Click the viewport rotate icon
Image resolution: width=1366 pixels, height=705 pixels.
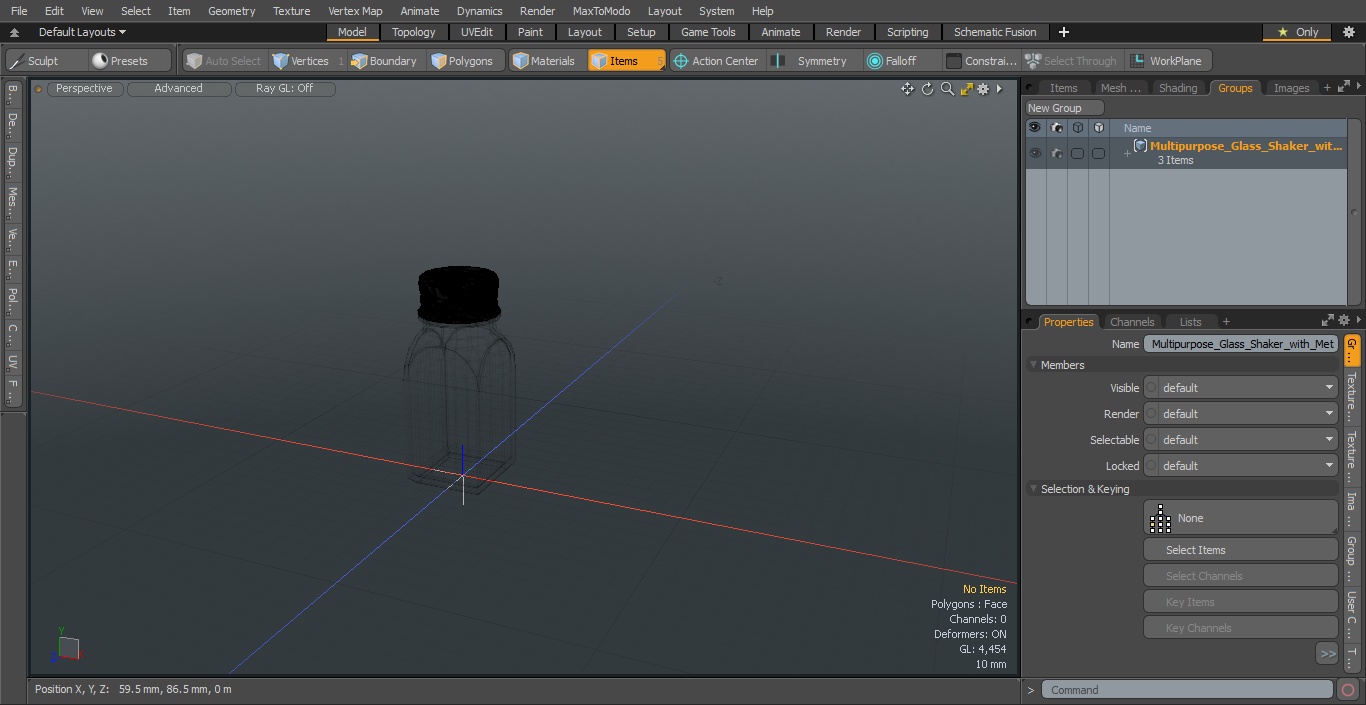(927, 89)
